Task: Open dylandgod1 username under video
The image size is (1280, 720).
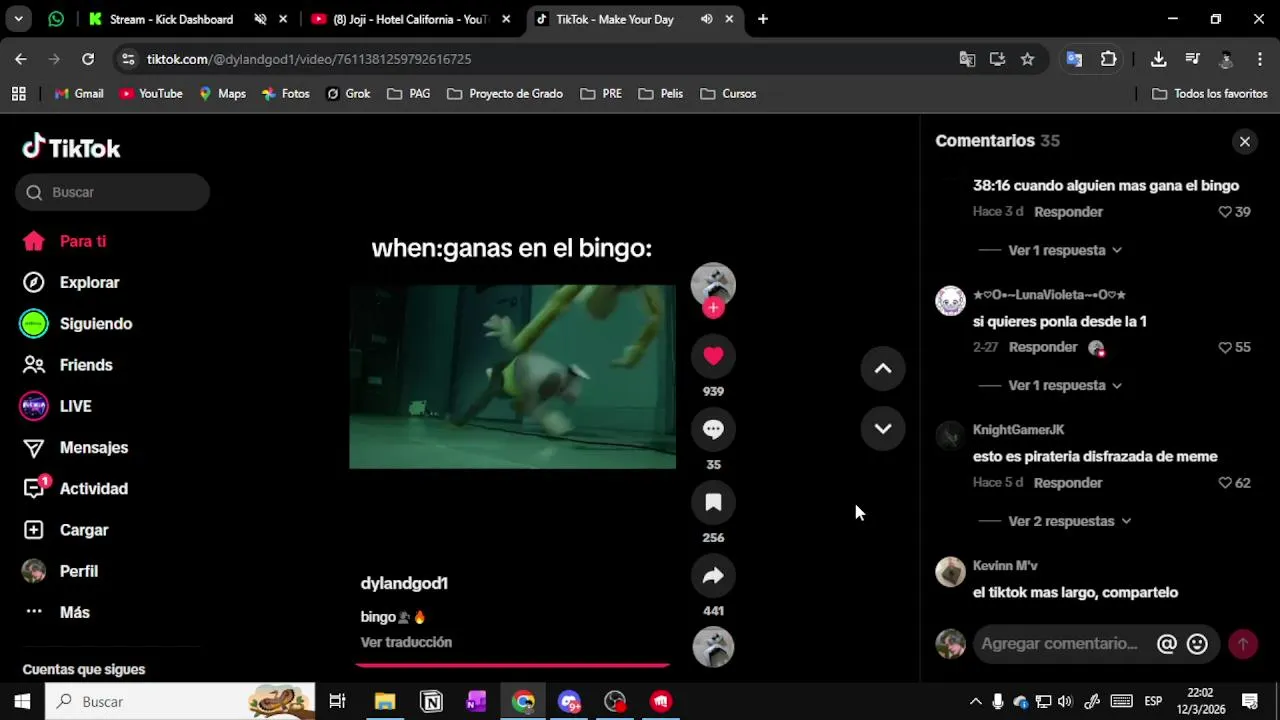Action: [x=404, y=583]
